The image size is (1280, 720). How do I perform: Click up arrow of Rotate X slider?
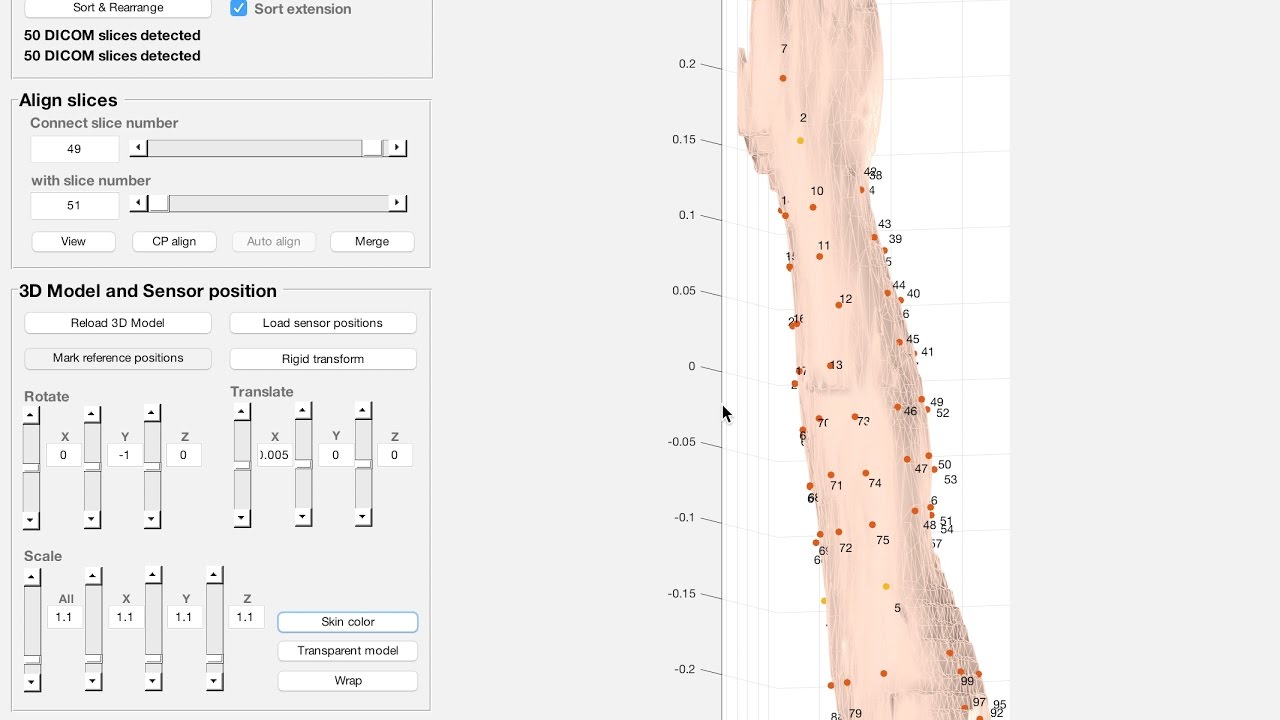[x=31, y=415]
